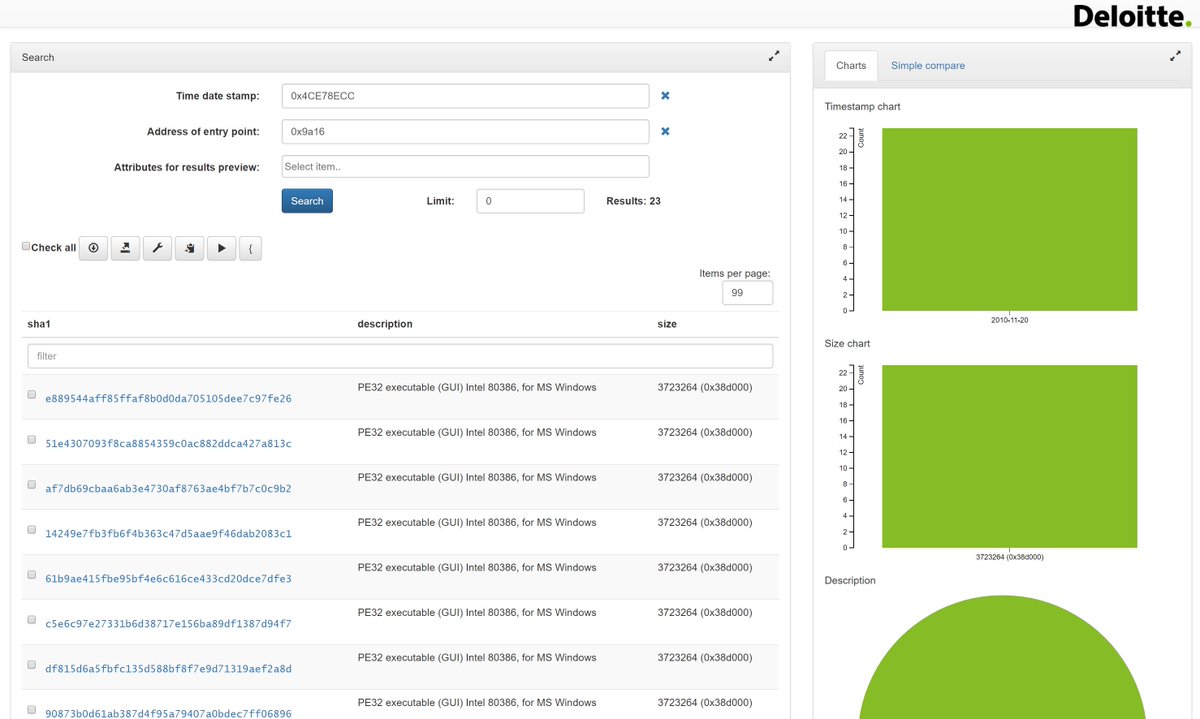Screen dimensions: 1200x719
Task: Click the size cell in the e889544aff85 row
Action: pos(705,387)
